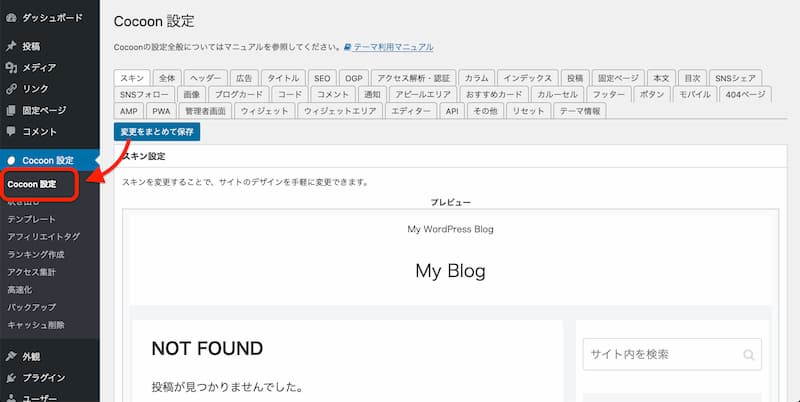Click 変更をまとめて保存 button
This screenshot has height=402, width=800.
point(157,132)
